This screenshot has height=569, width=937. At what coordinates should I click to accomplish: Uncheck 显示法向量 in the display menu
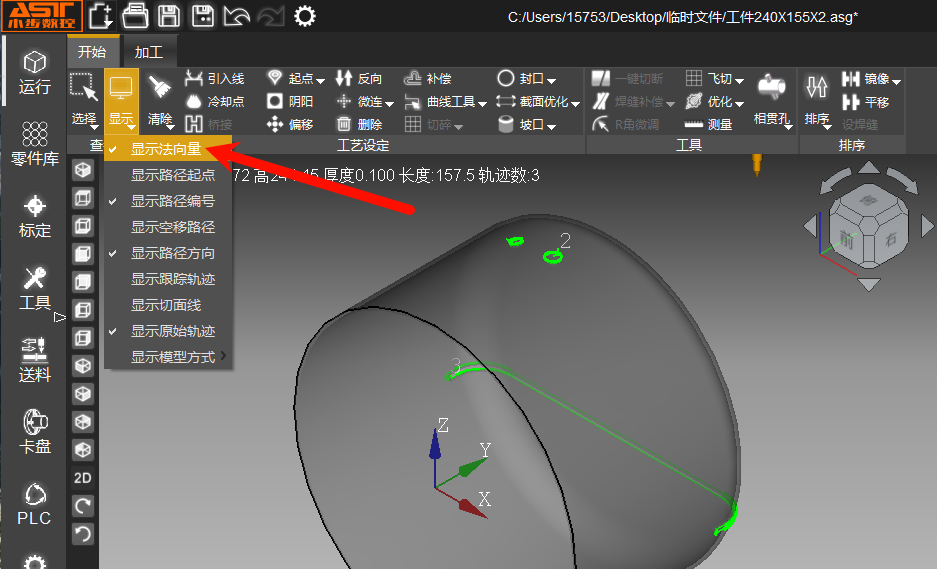point(166,149)
